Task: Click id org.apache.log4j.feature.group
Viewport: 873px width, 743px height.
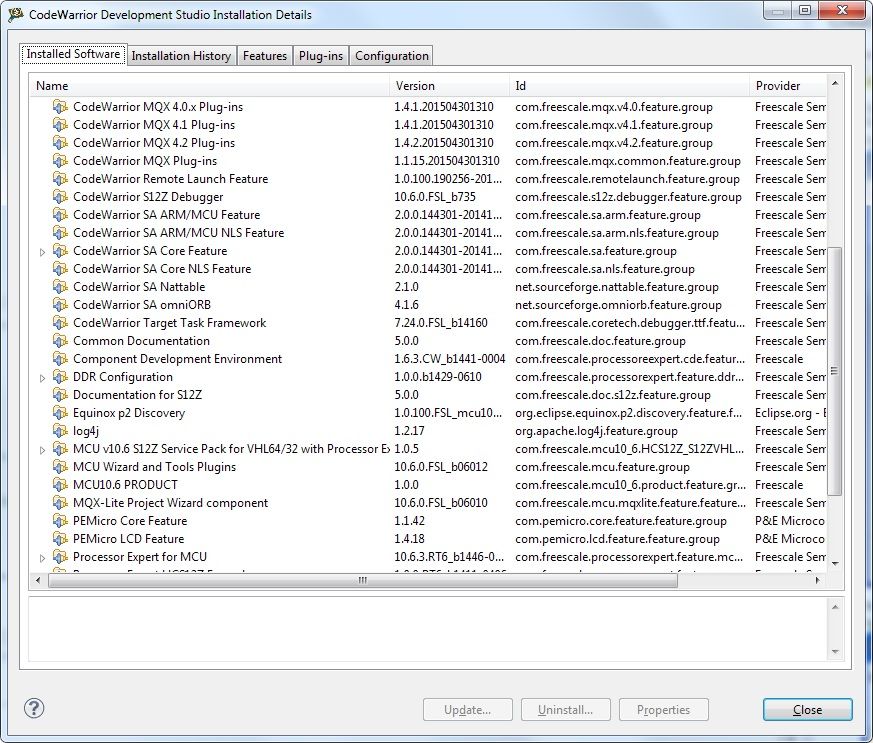Action: coord(596,431)
